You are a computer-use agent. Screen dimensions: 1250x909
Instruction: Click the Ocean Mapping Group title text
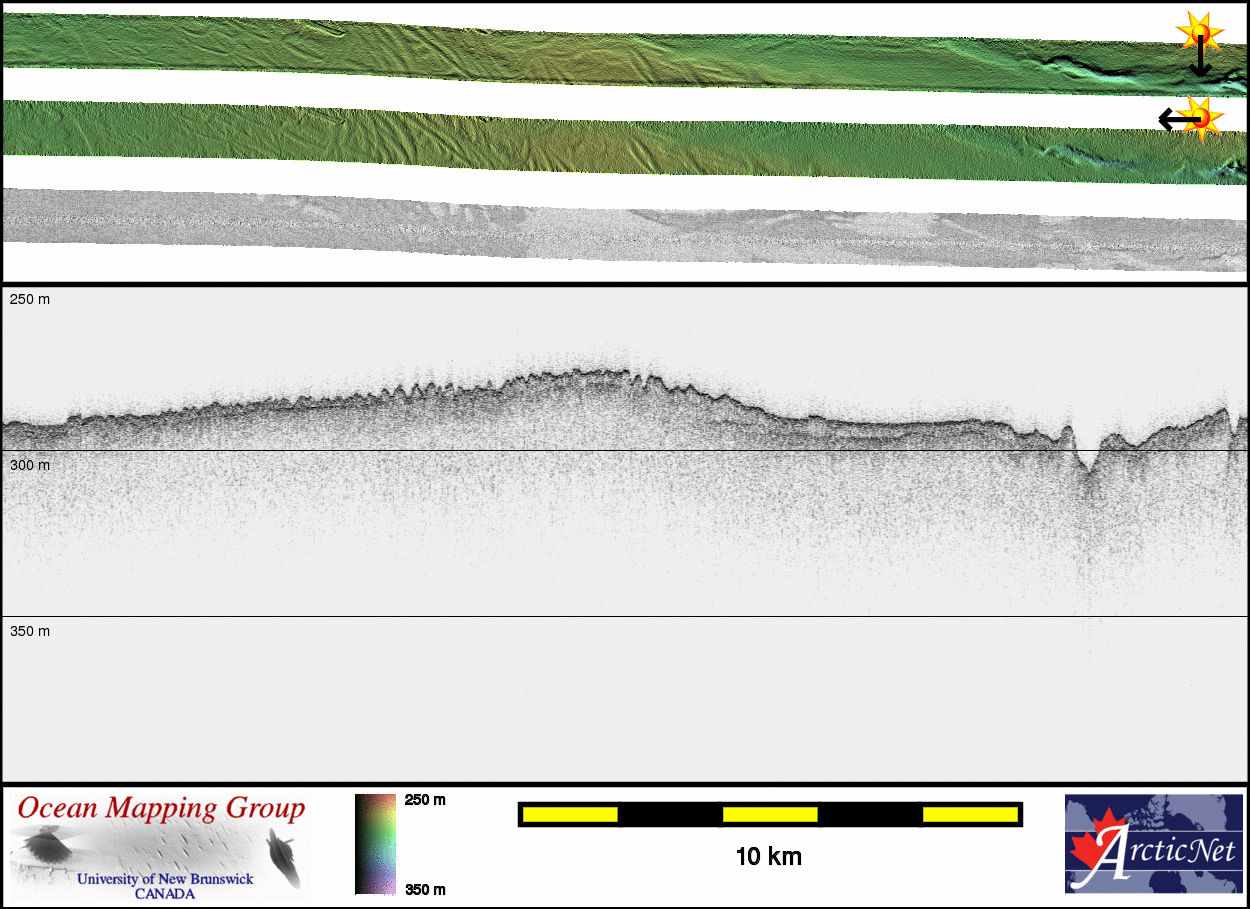pyautogui.click(x=160, y=808)
